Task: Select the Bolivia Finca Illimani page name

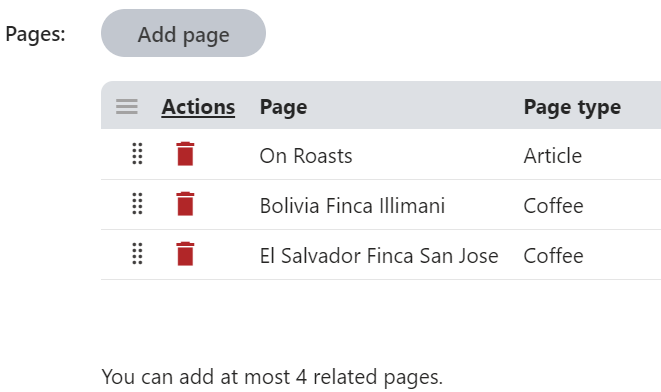Action: click(x=352, y=206)
